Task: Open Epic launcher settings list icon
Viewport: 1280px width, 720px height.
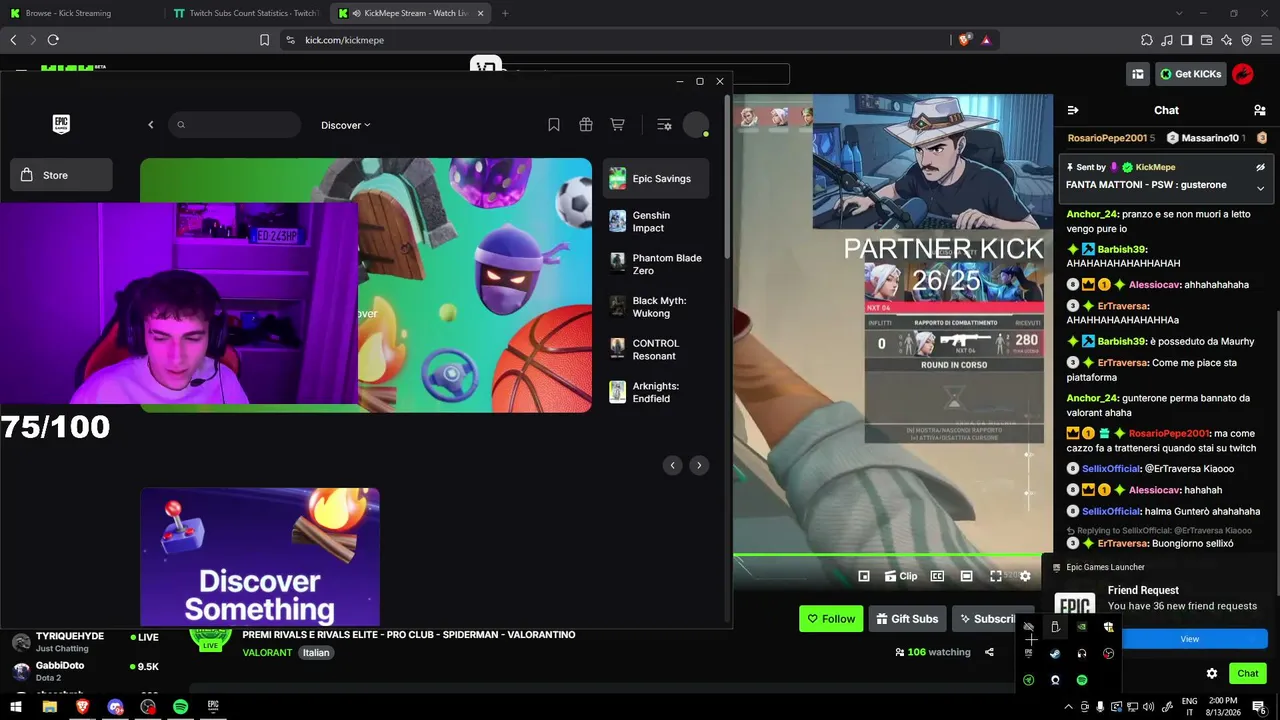Action: coord(664,125)
